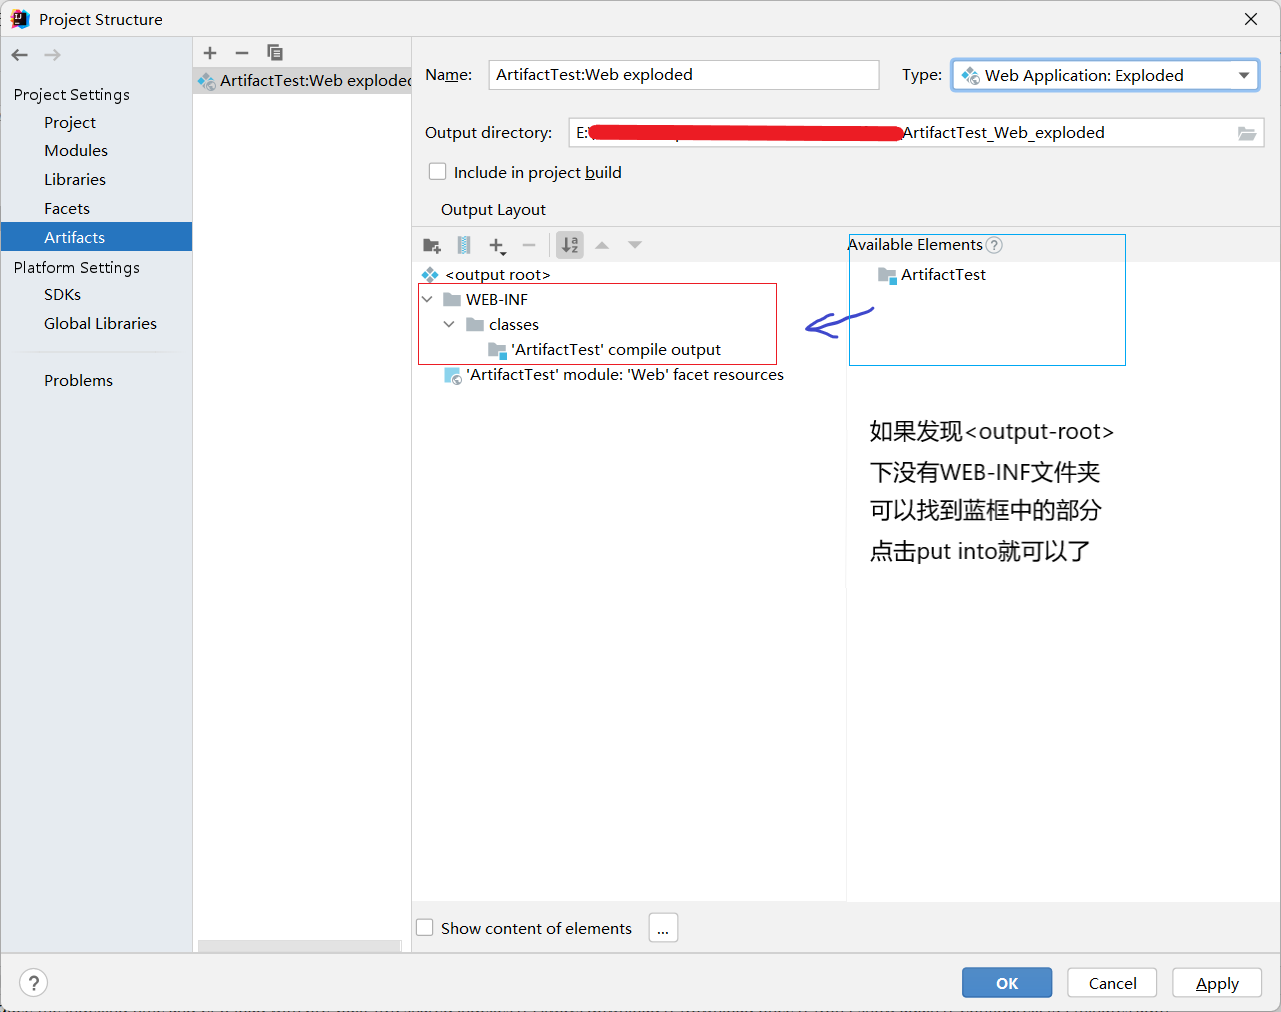Go forward with the right arrow icon
Image resolution: width=1281 pixels, height=1012 pixels.
click(x=53, y=55)
